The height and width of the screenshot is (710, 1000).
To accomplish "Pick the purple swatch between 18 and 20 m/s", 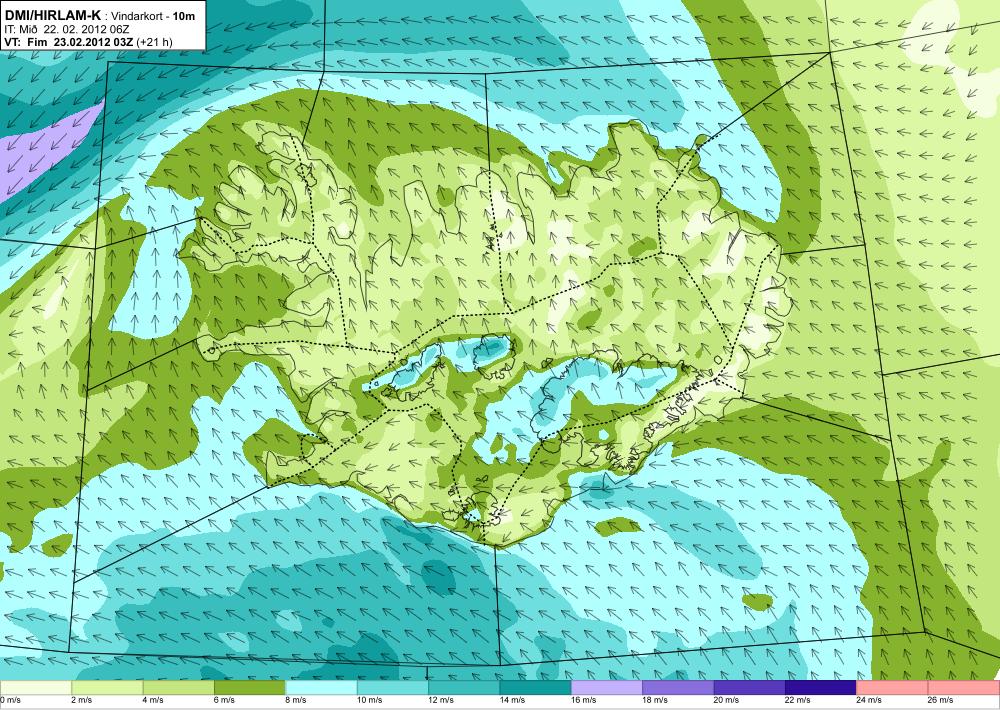I will coord(679,688).
